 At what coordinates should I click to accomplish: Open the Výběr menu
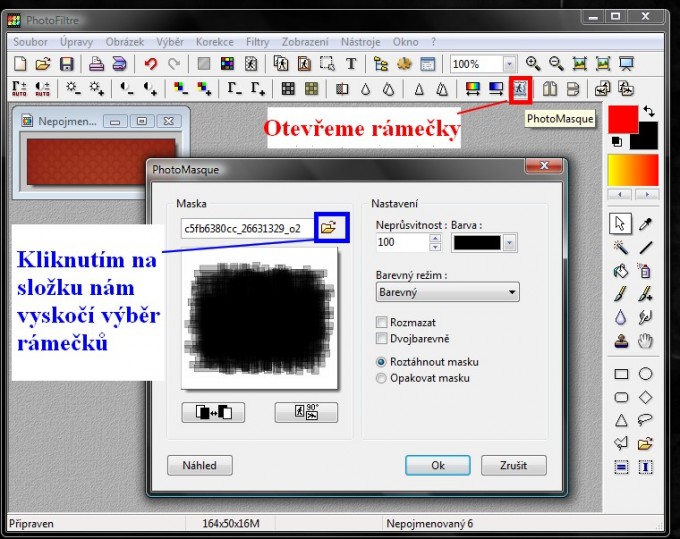170,42
